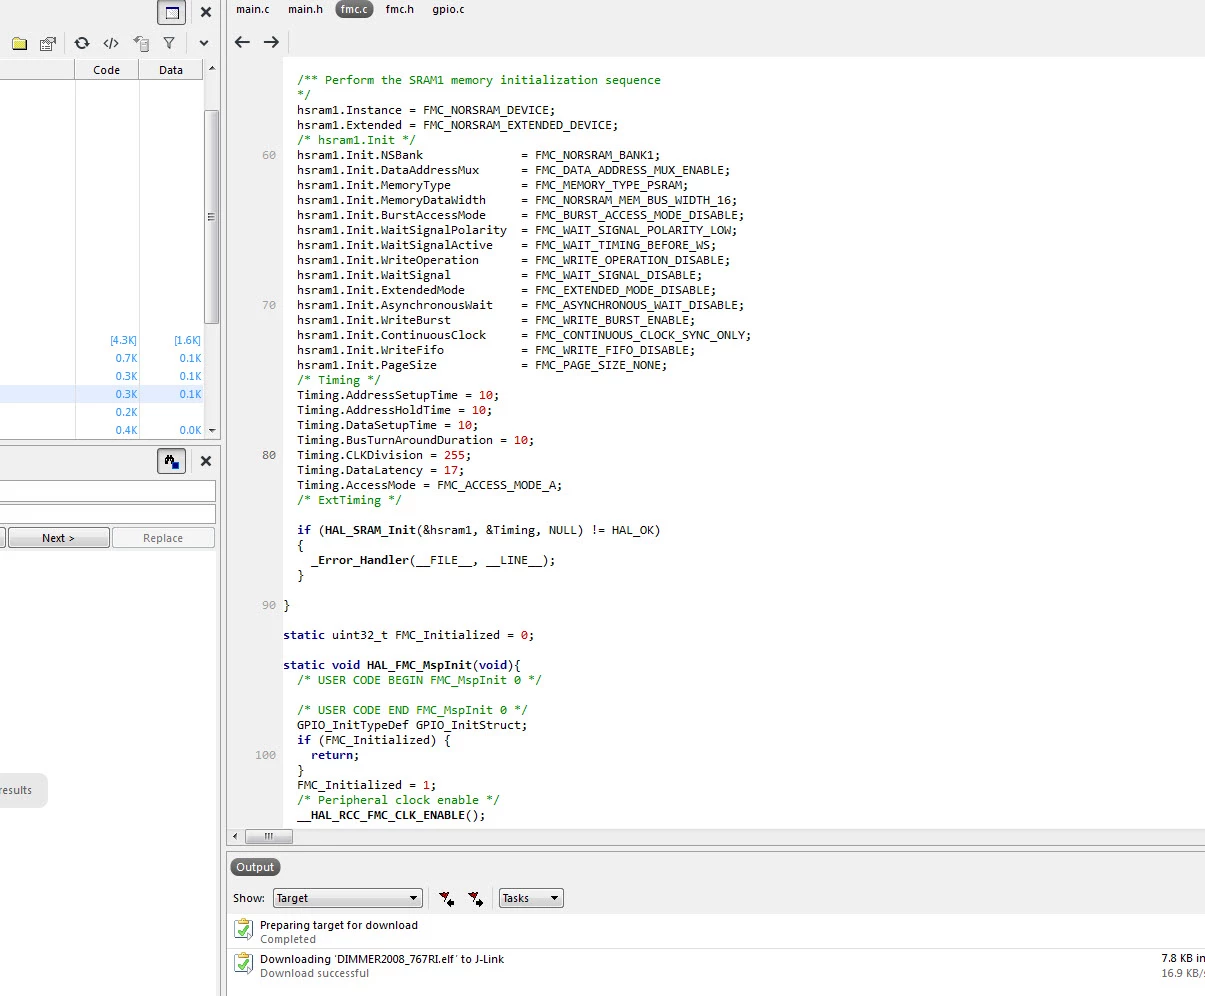Open the Show Target dropdown
Screen dimensions: 1205x996
coord(347,898)
